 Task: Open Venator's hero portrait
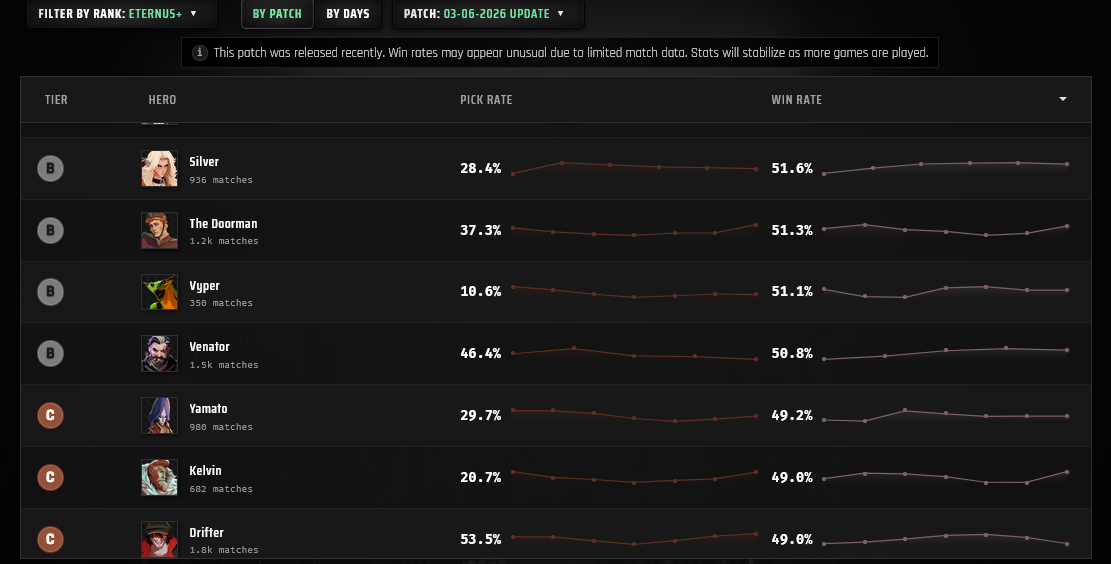[x=159, y=354]
